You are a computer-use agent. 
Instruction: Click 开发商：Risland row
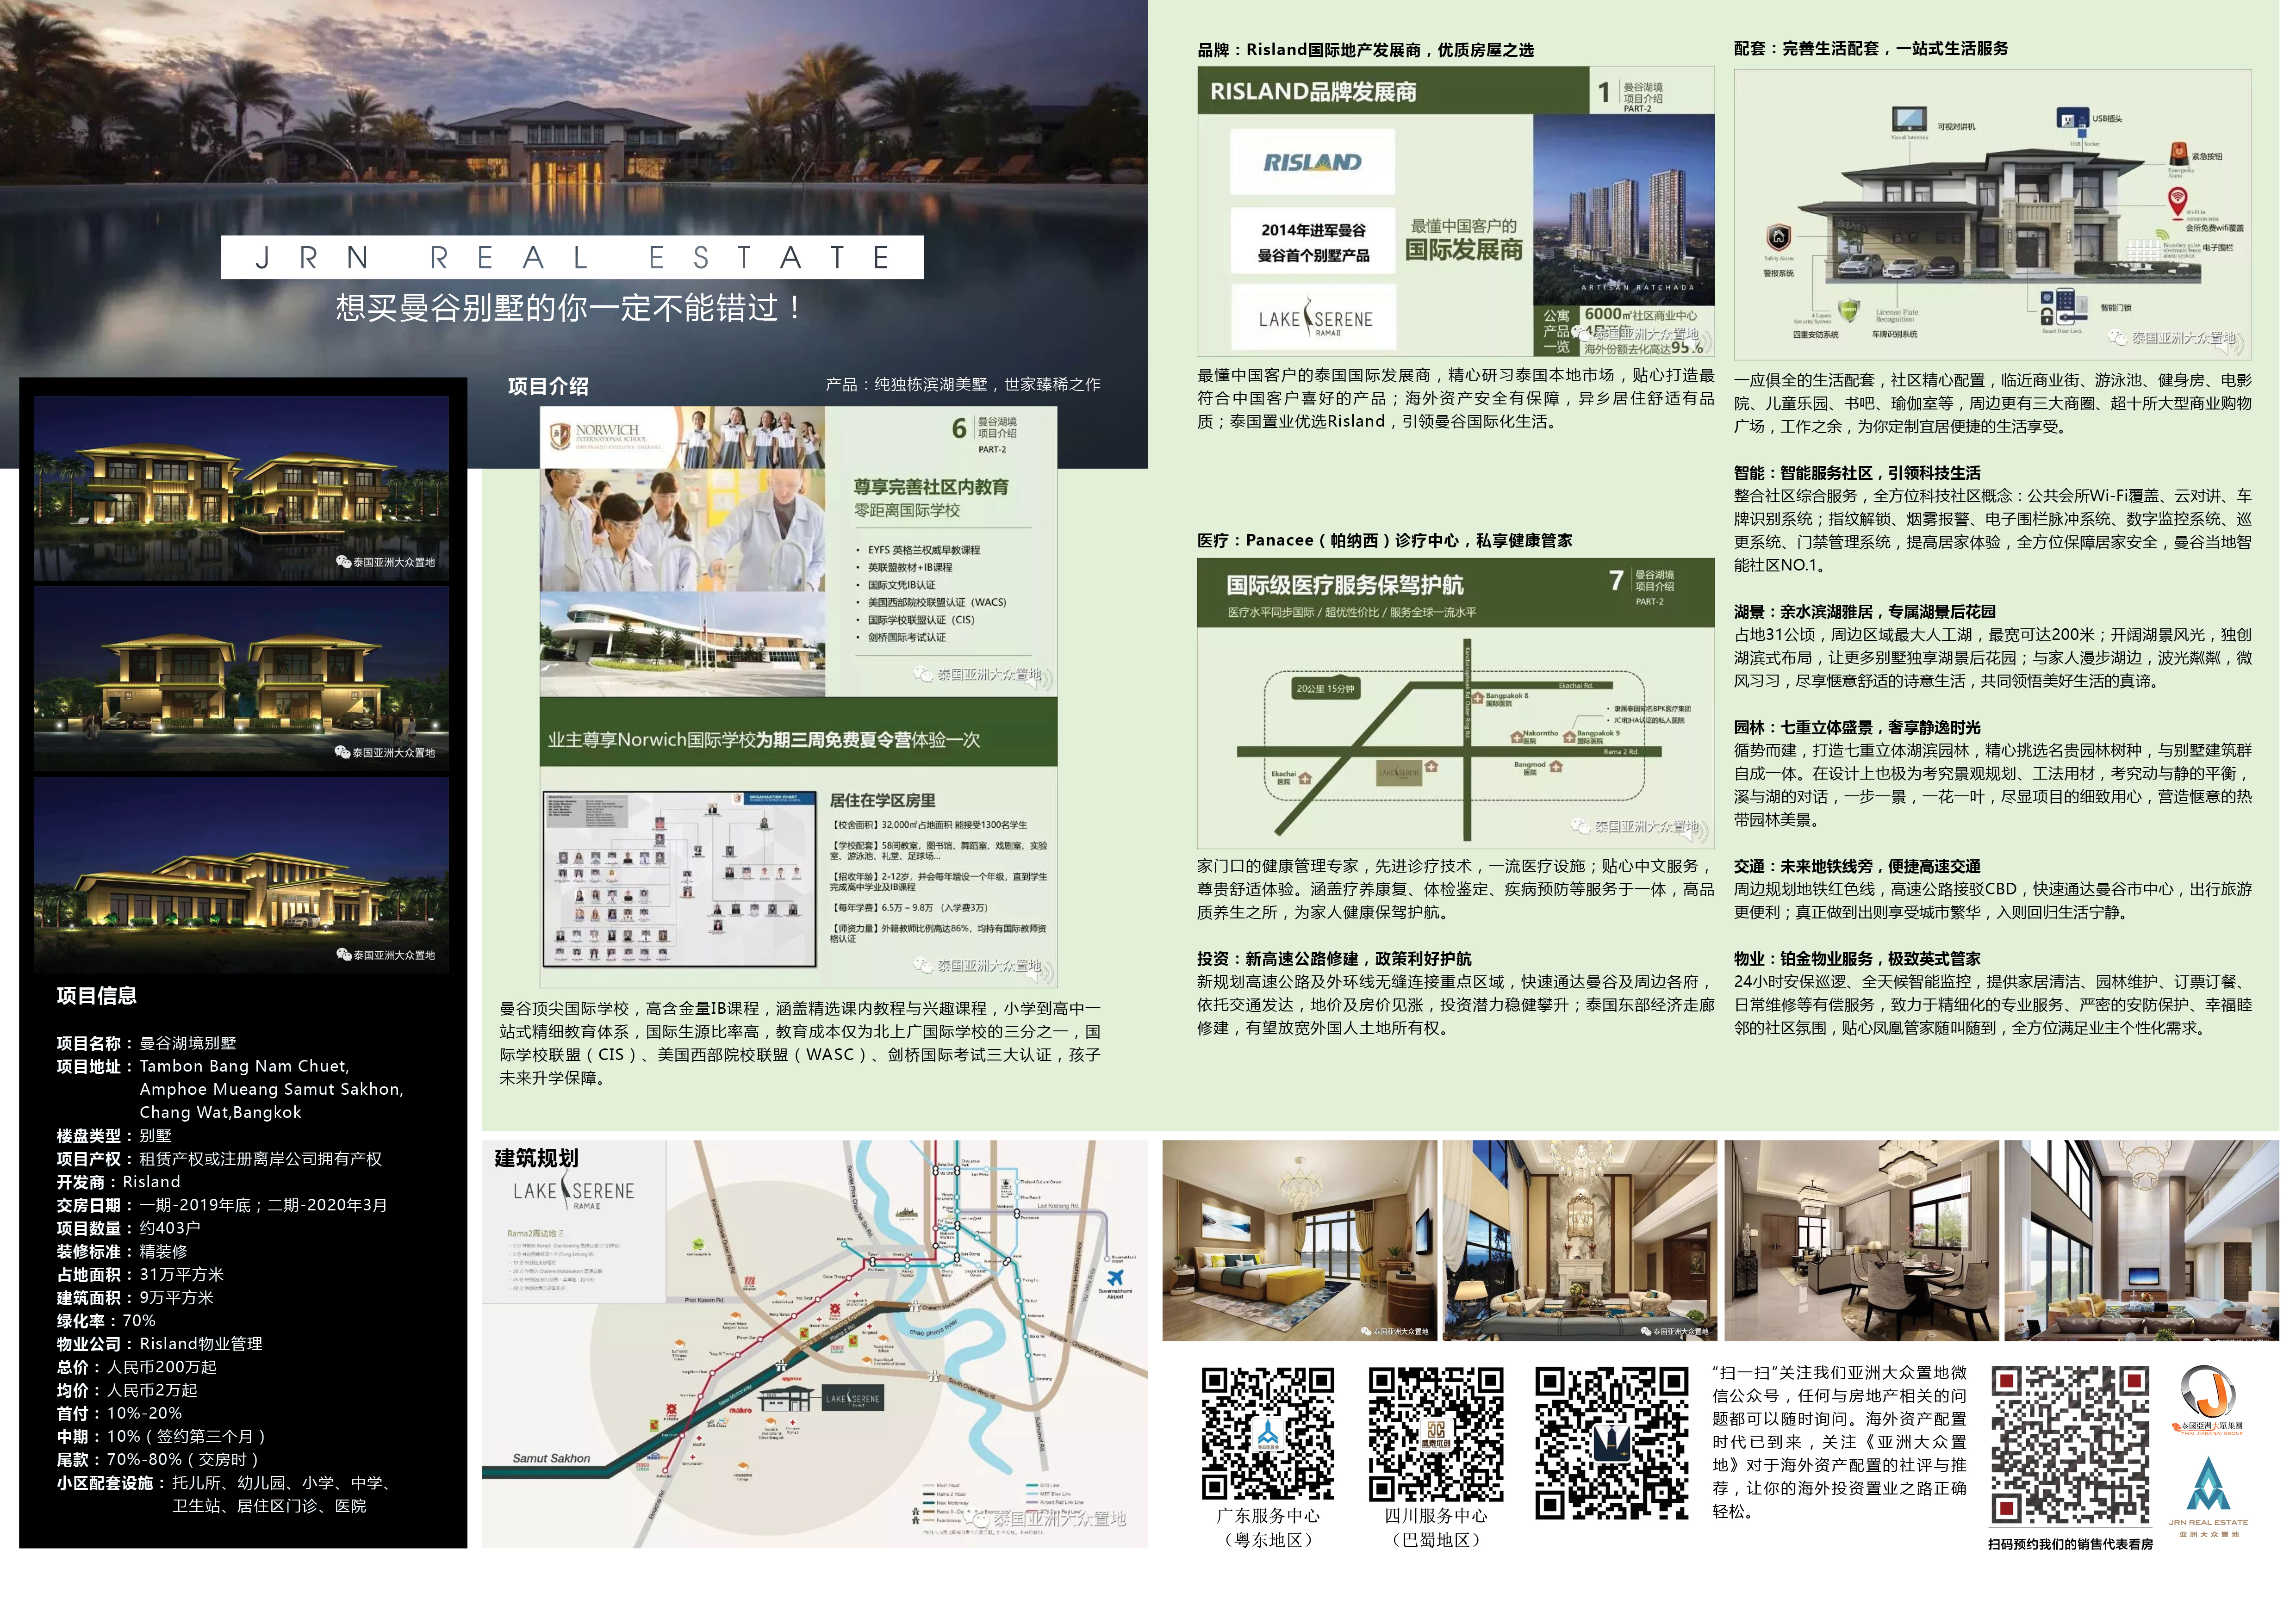pos(118,1182)
